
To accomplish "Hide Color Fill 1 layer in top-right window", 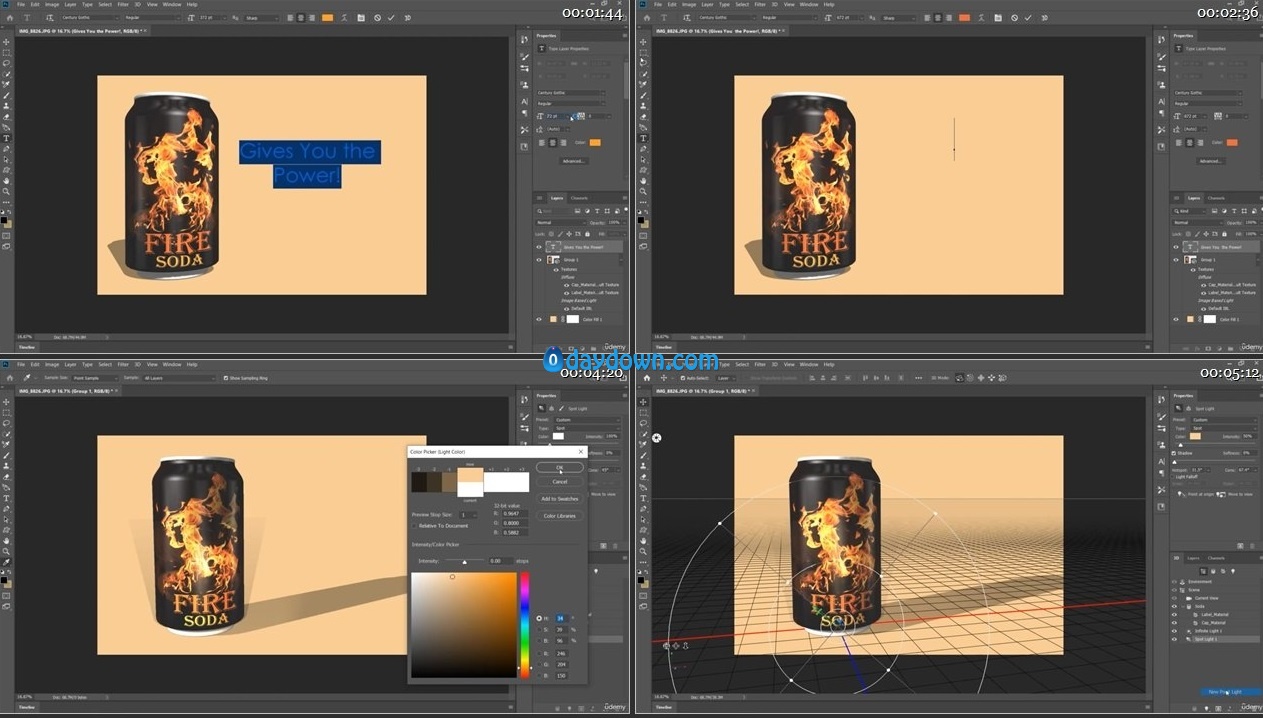I will pyautogui.click(x=1176, y=319).
